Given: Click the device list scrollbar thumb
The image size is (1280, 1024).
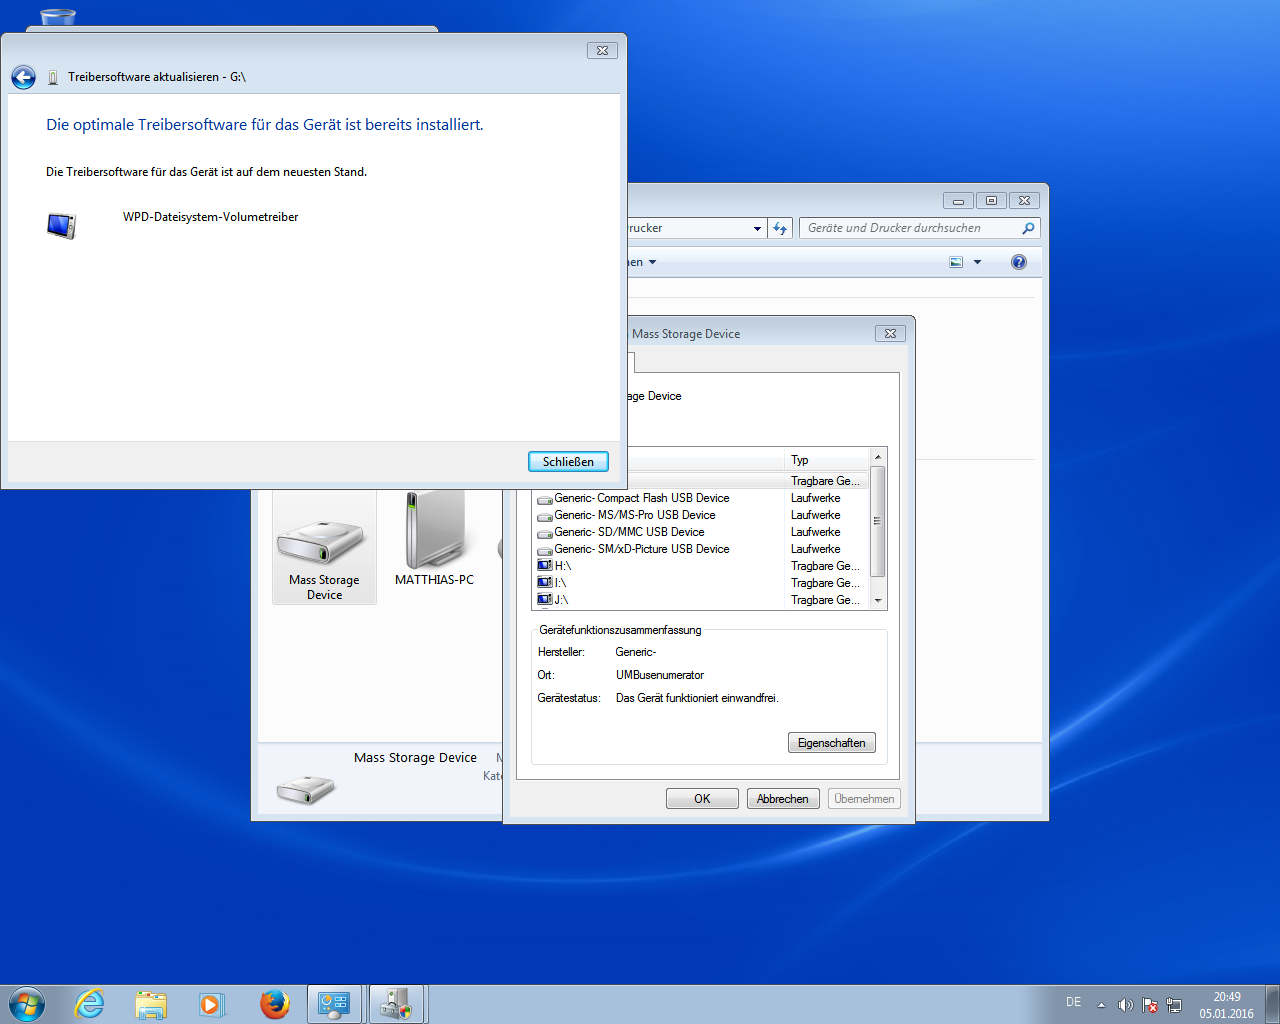Looking at the screenshot, I should point(878,521).
